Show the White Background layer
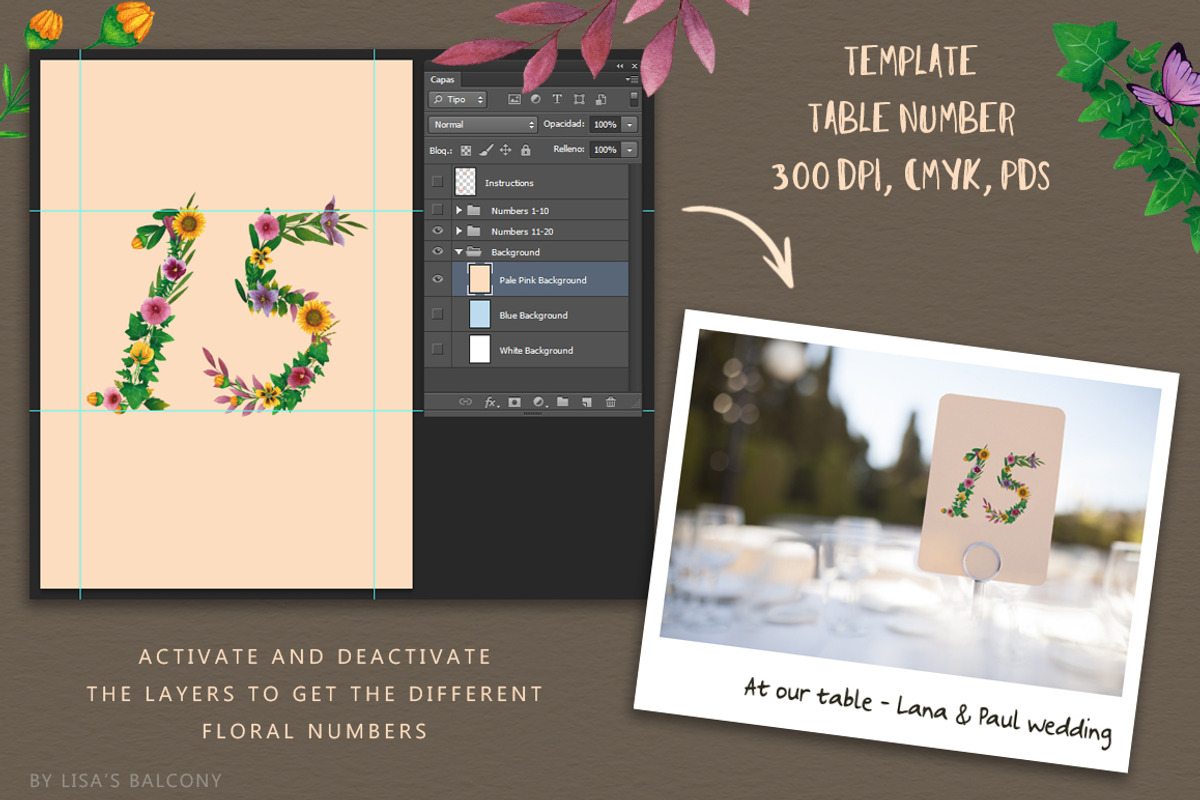Viewport: 1200px width, 800px height. (x=437, y=350)
